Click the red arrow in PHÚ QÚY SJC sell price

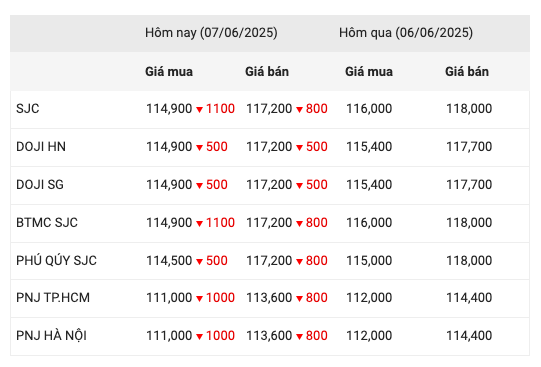(299, 261)
